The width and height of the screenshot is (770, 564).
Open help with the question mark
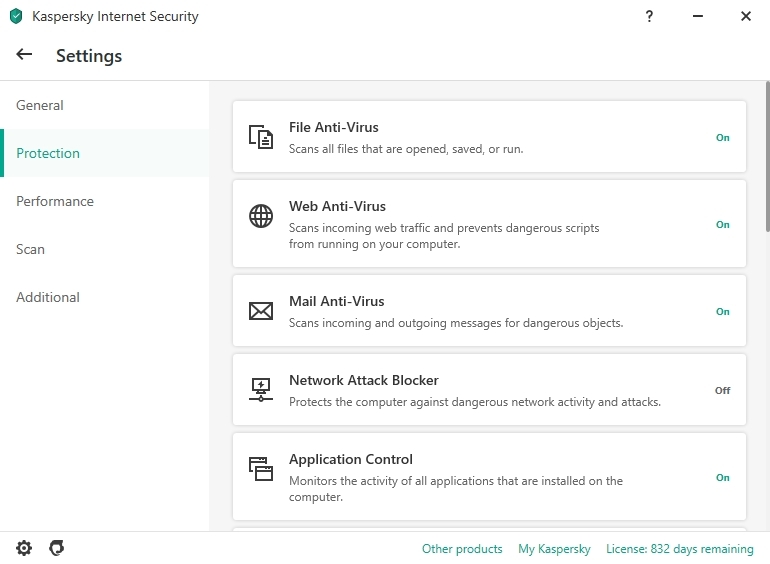coord(649,16)
